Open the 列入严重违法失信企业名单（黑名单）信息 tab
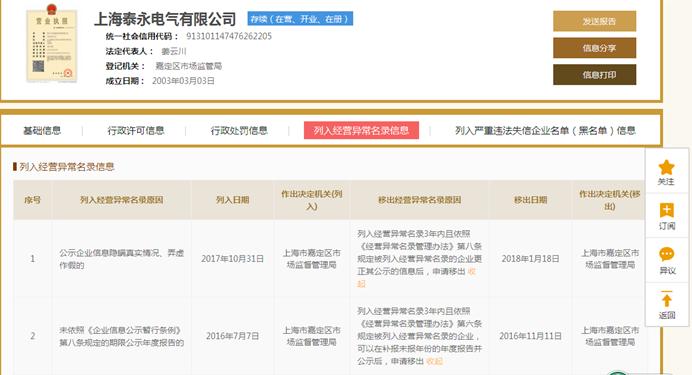692x375 pixels. pyautogui.click(x=545, y=131)
